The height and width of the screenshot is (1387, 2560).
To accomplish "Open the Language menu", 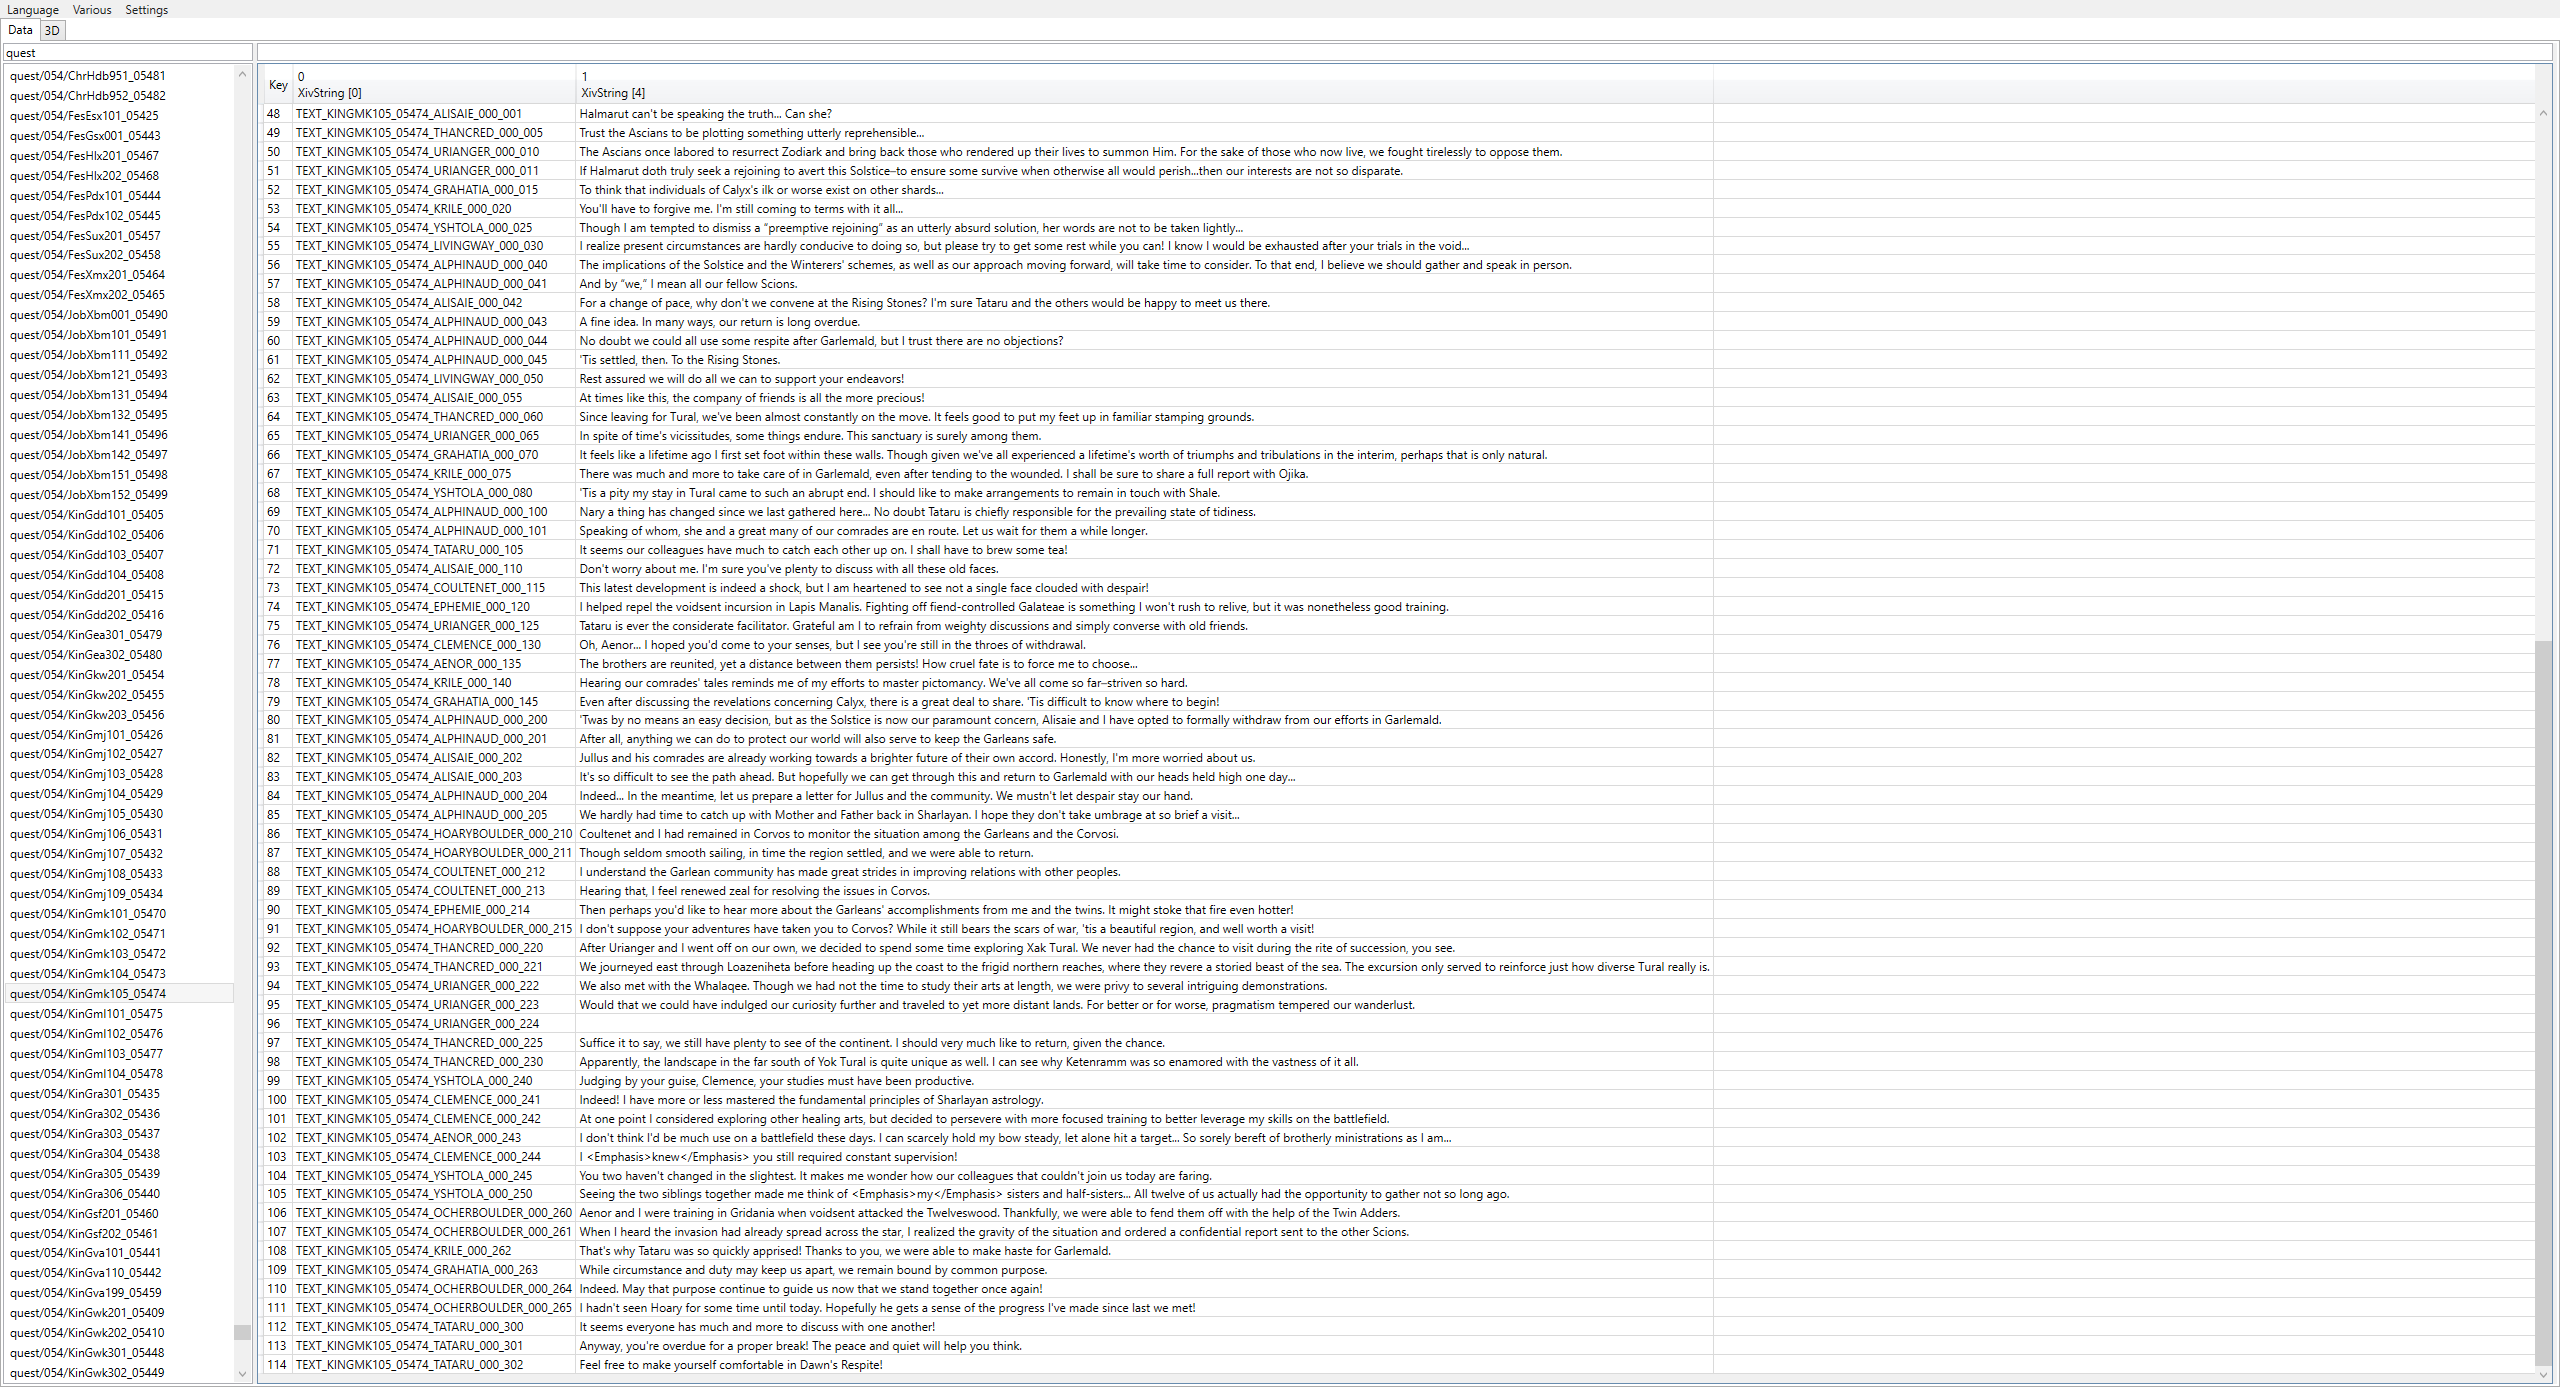I will click(33, 10).
